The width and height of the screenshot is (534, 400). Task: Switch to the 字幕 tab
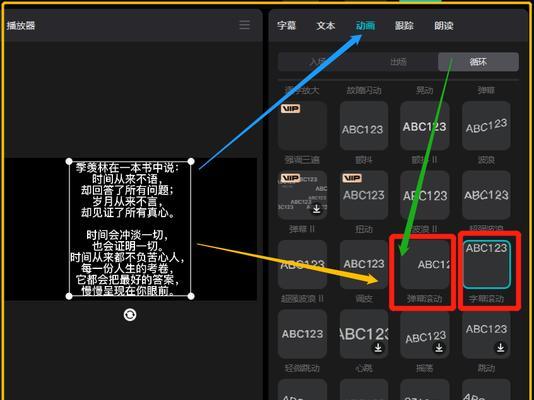(x=286, y=26)
